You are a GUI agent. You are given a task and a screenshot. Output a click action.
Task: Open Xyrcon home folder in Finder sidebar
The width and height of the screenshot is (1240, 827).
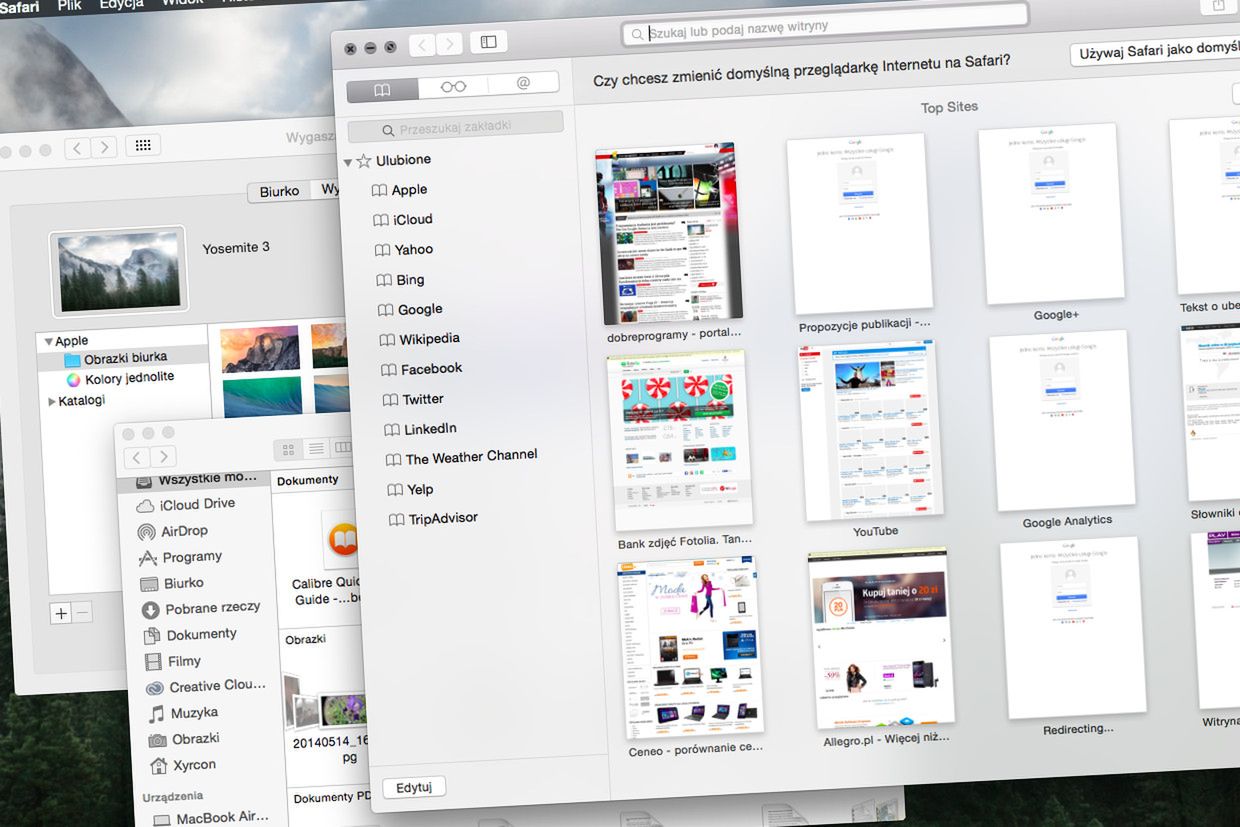[182, 765]
